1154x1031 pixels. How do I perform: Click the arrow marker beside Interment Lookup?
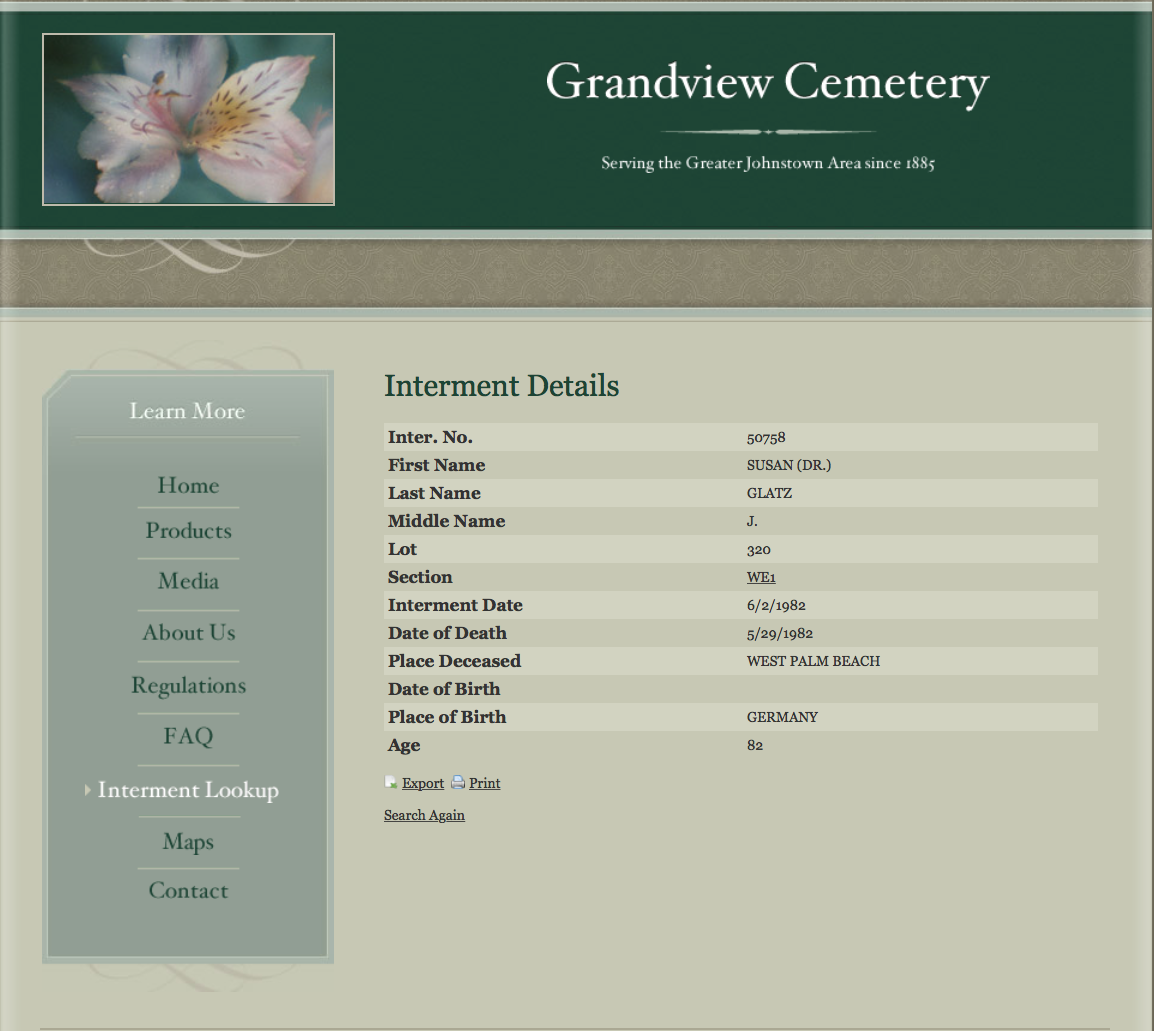point(88,790)
